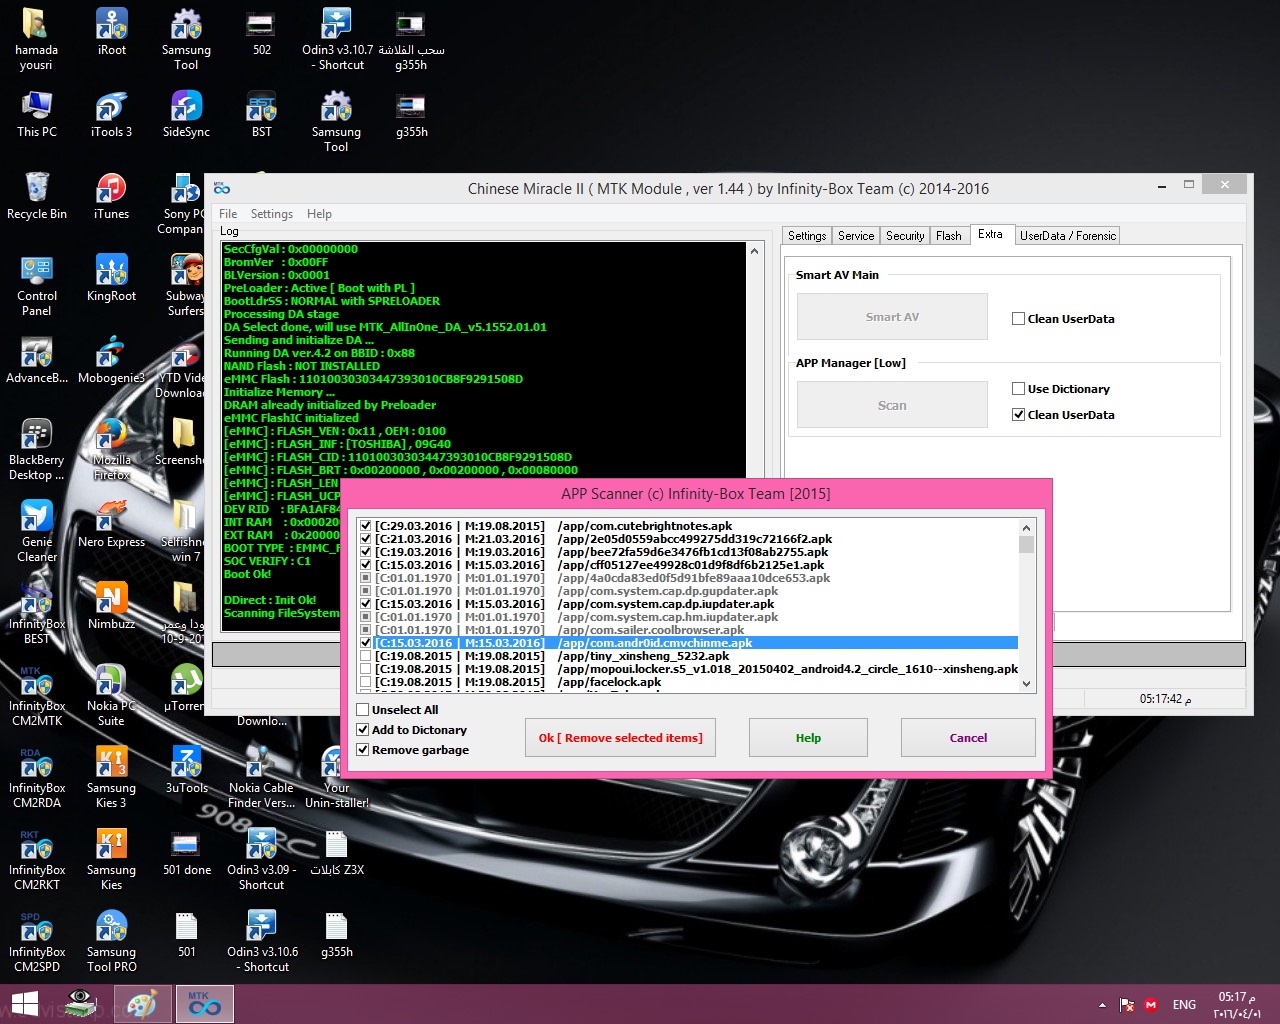The image size is (1280, 1024).
Task: Open the iTunes desktop icon
Action: tap(112, 196)
